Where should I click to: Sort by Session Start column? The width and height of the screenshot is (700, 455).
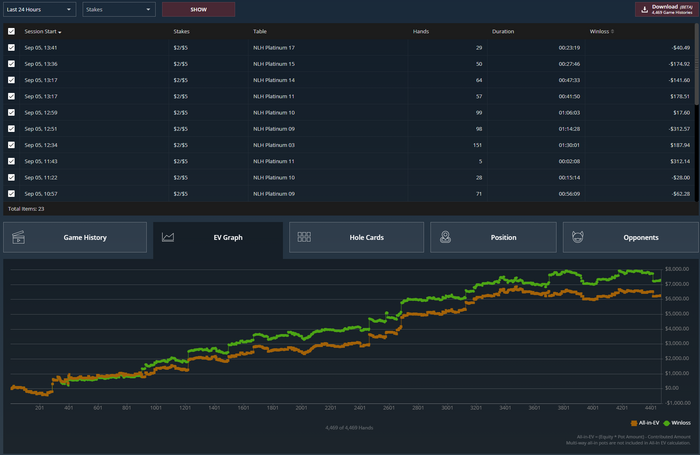point(43,31)
